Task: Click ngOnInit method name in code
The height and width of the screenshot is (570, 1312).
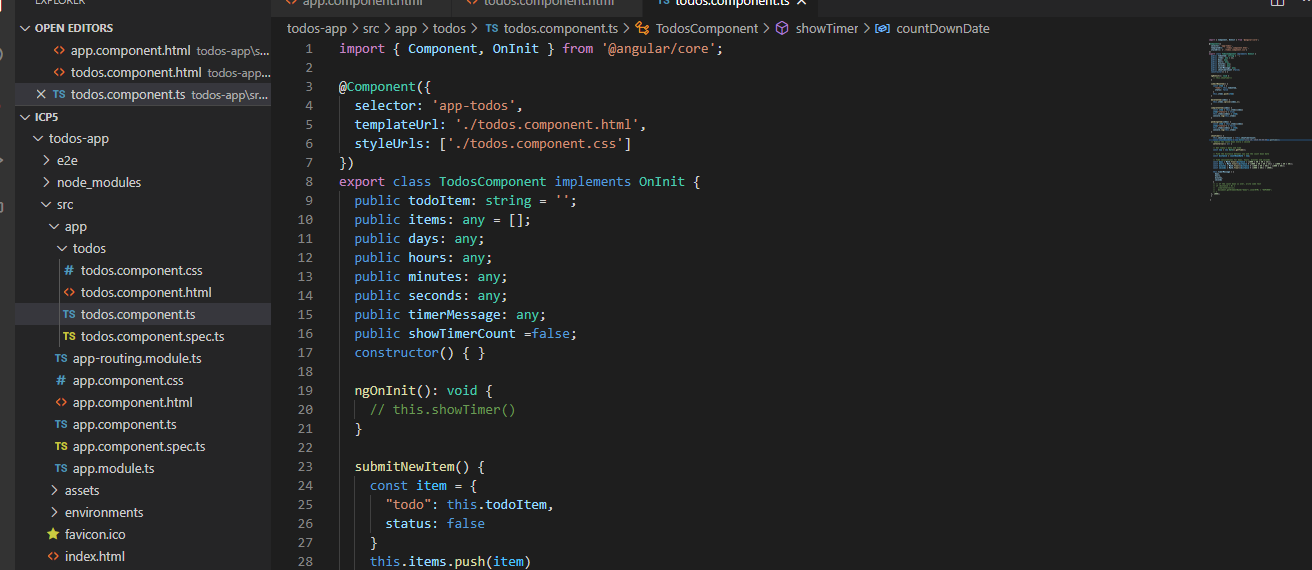Action: click(x=385, y=390)
